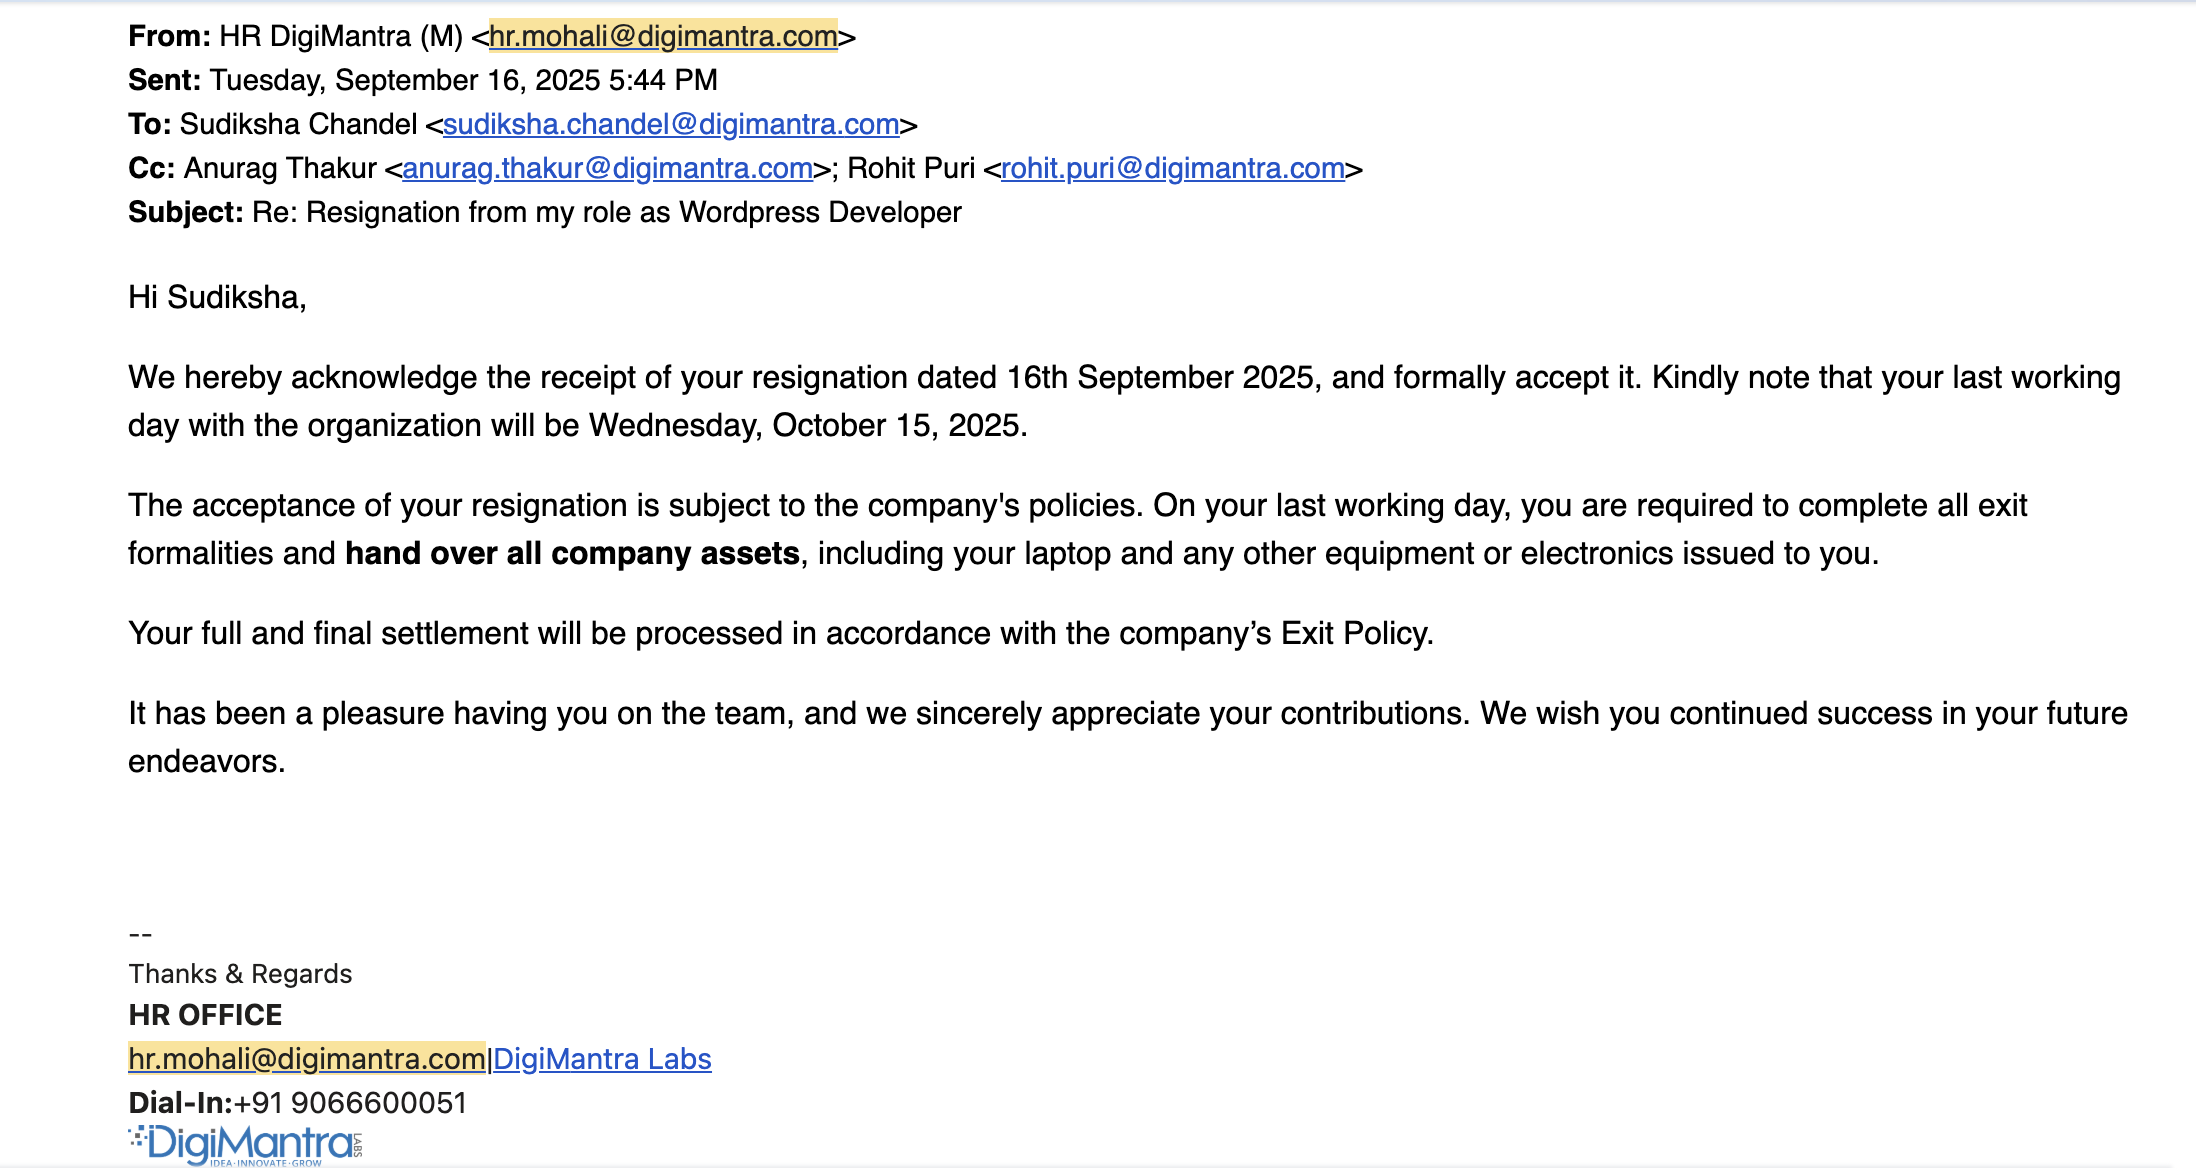Click the Cc name Anurag Thakur
Image resolution: width=2196 pixels, height=1174 pixels.
click(x=280, y=169)
